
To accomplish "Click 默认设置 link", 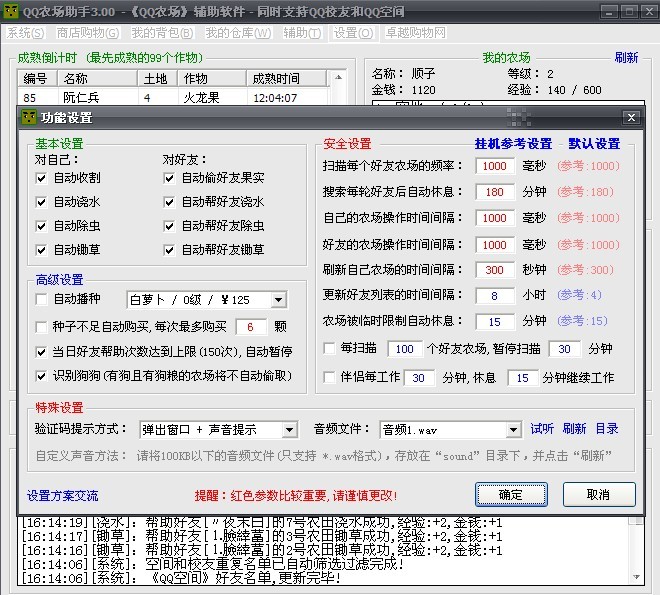I will tap(594, 144).
